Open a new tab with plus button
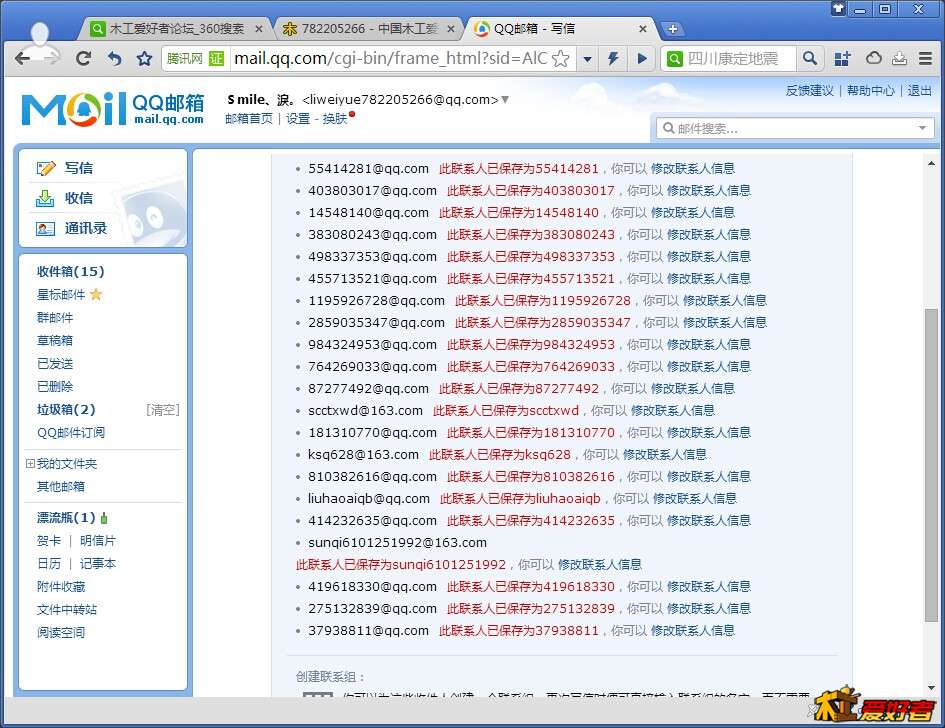 pyautogui.click(x=673, y=28)
